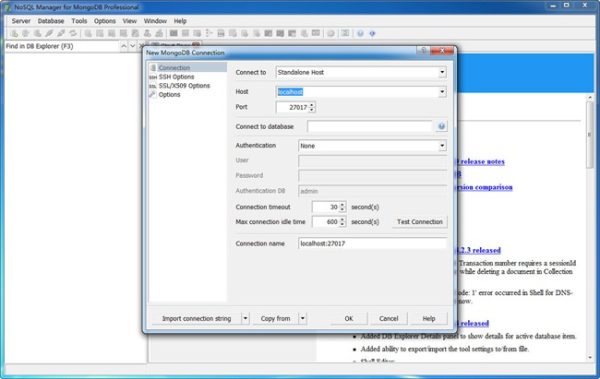Image resolution: width=600 pixels, height=379 pixels.
Task: Select SSH Options in the dialog's left pane
Action: tap(176, 77)
